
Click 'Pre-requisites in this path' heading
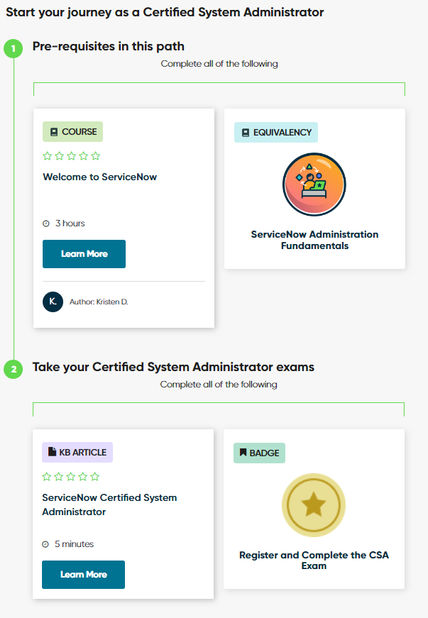pyautogui.click(x=108, y=47)
